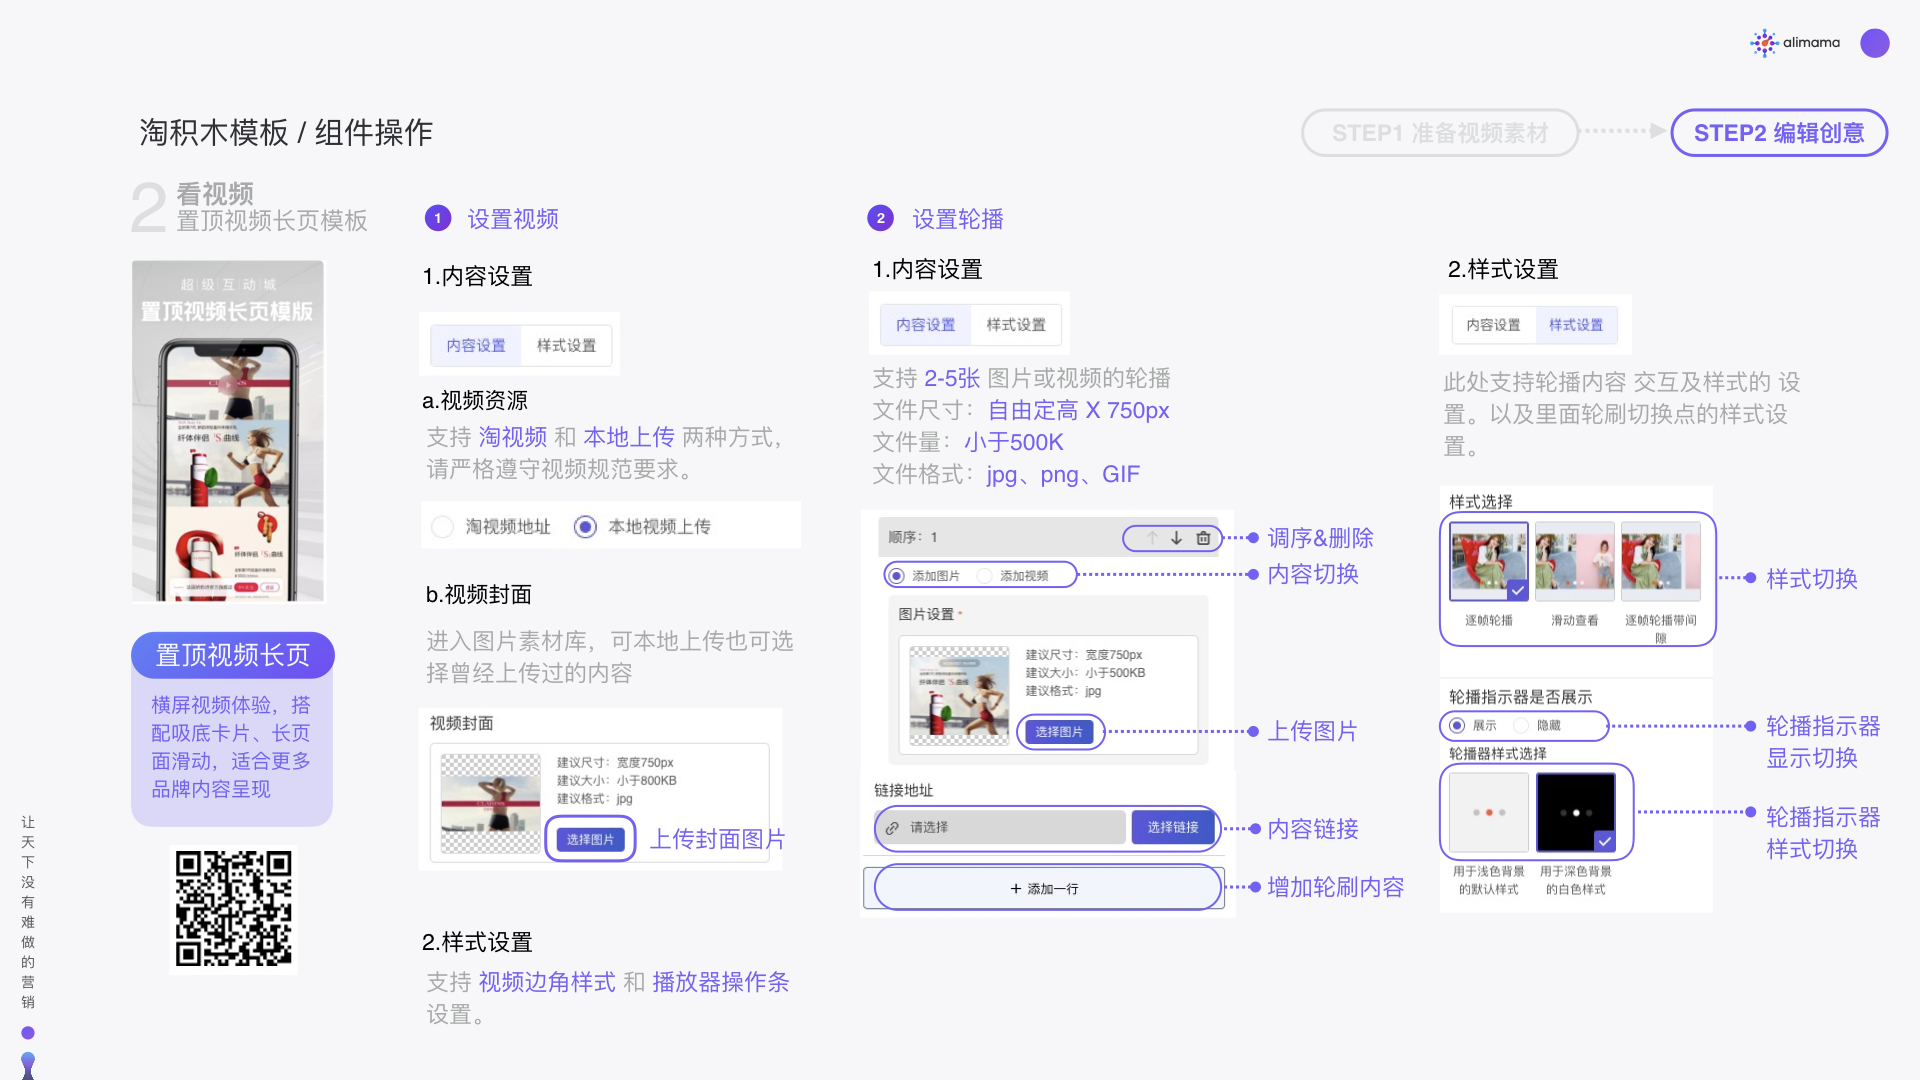1920x1080 pixels.
Task: Click the 淘积木模板 / 组件操作 page title
Action: pos(286,132)
